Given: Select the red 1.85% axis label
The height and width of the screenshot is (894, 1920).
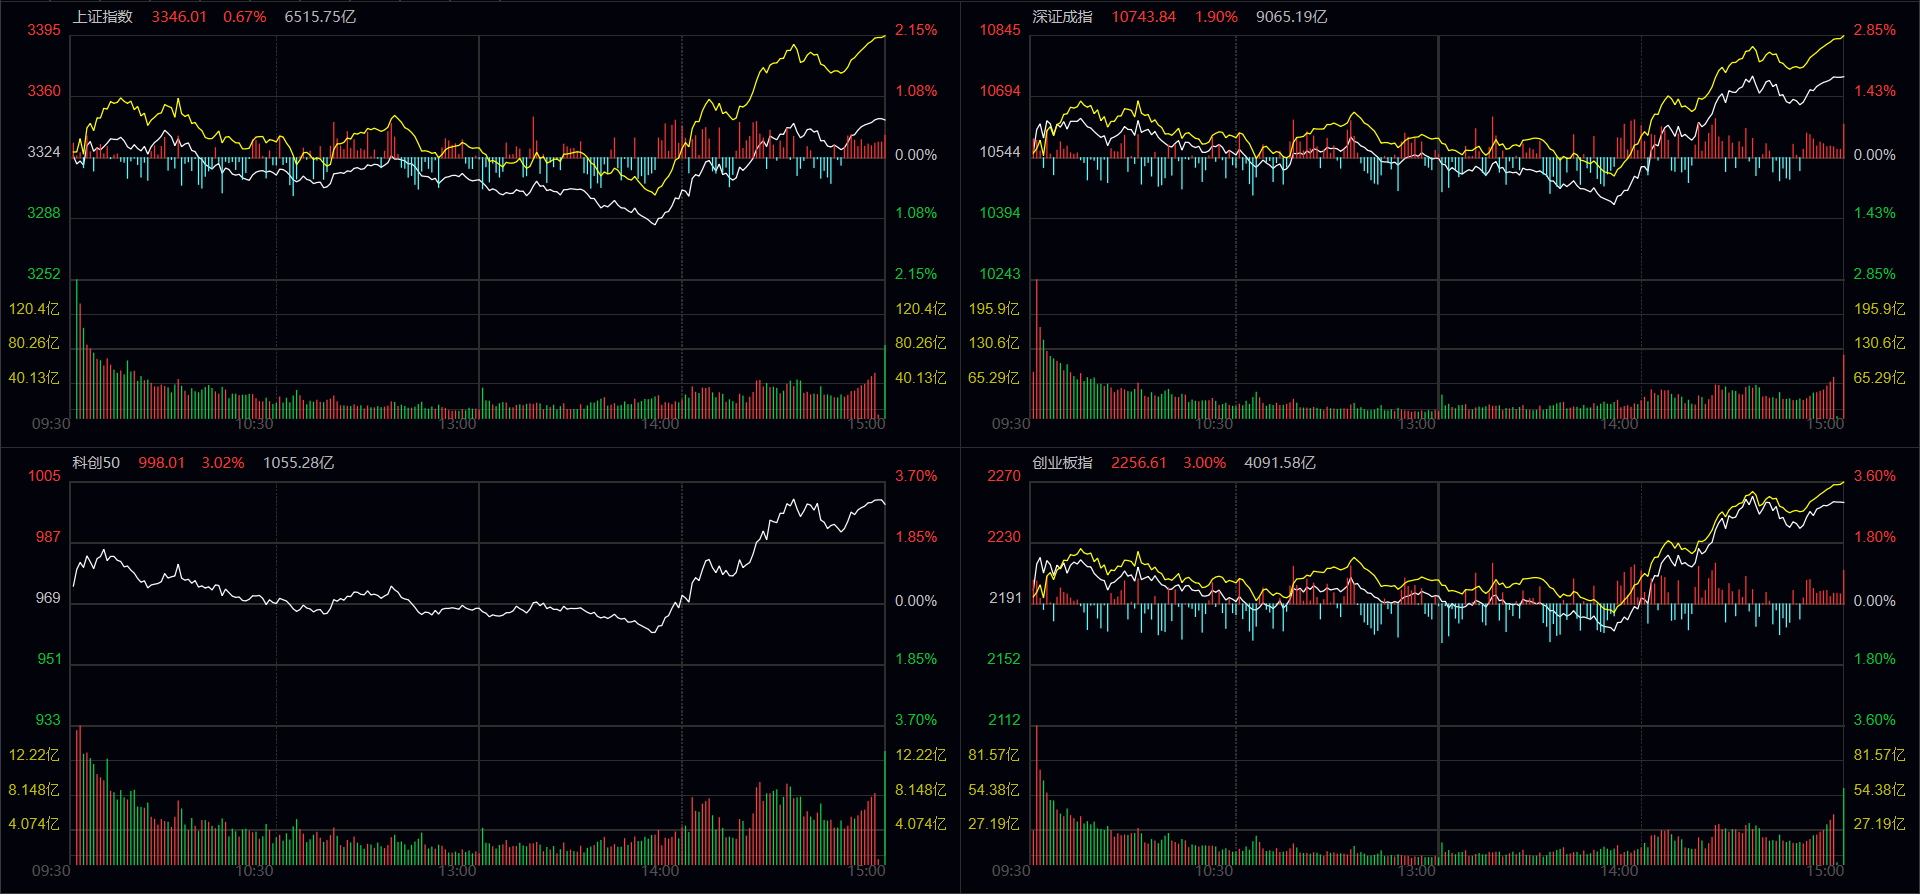Looking at the screenshot, I should 916,537.
